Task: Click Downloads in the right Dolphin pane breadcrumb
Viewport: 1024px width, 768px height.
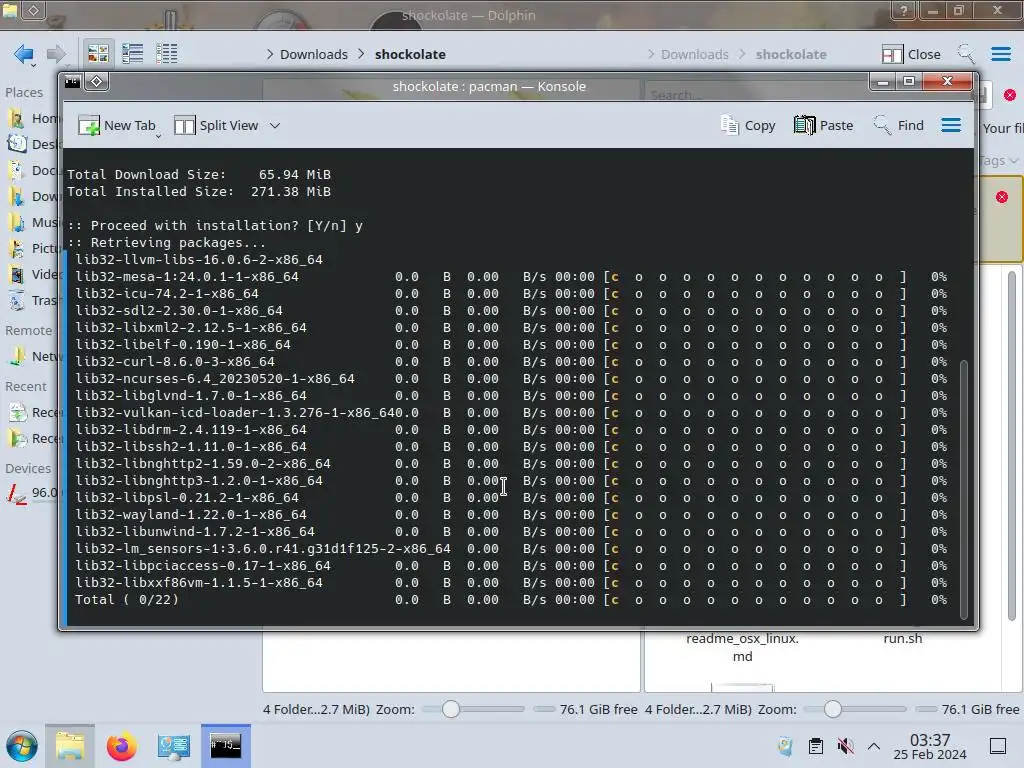Action: click(694, 54)
